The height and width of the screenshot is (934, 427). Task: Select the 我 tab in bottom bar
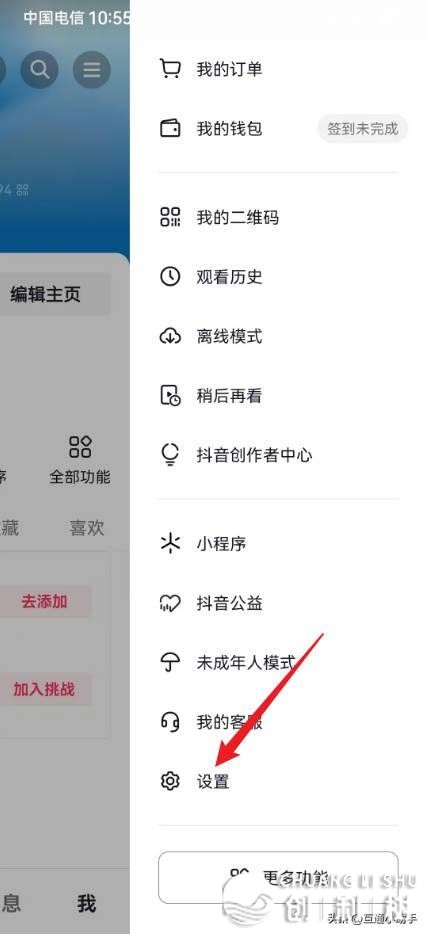coord(86,904)
